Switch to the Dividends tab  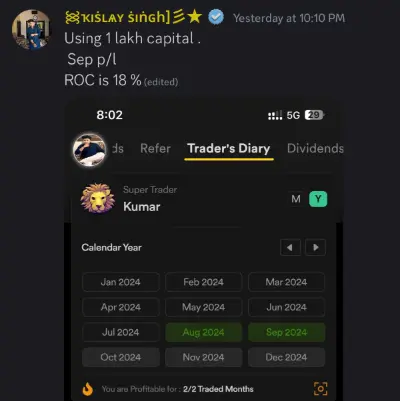(315, 149)
